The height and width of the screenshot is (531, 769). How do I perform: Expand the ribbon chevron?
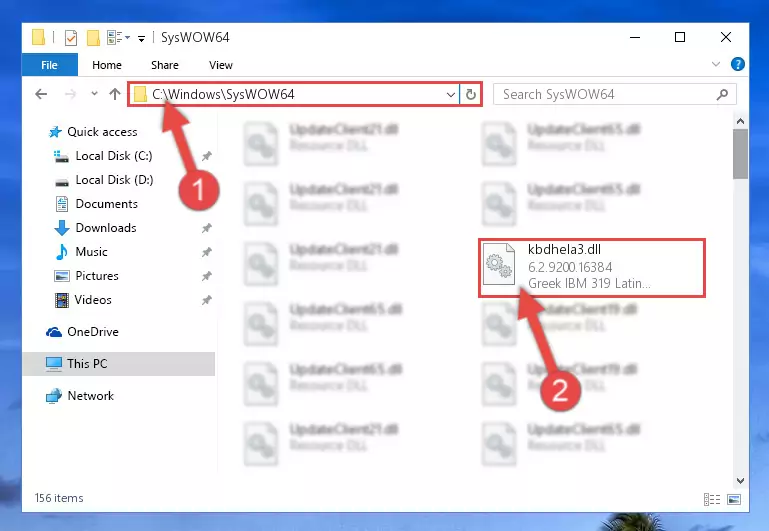716,64
